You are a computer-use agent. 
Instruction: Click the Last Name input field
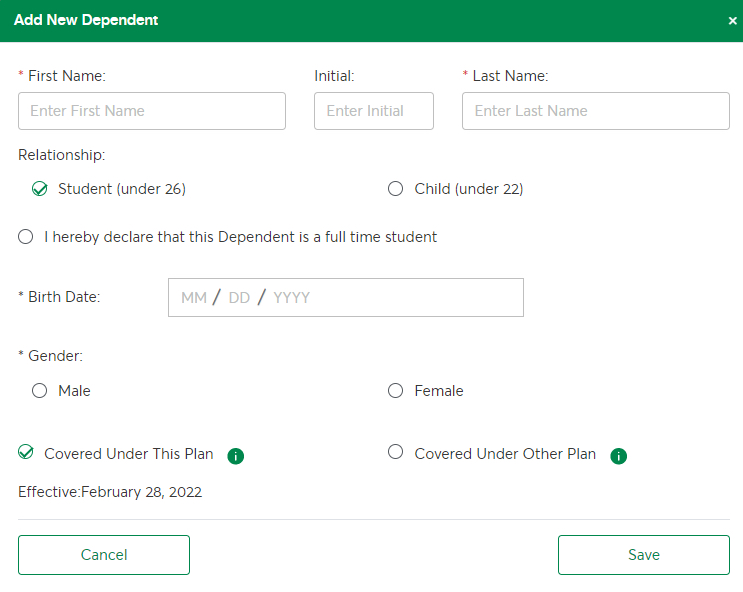coord(596,111)
